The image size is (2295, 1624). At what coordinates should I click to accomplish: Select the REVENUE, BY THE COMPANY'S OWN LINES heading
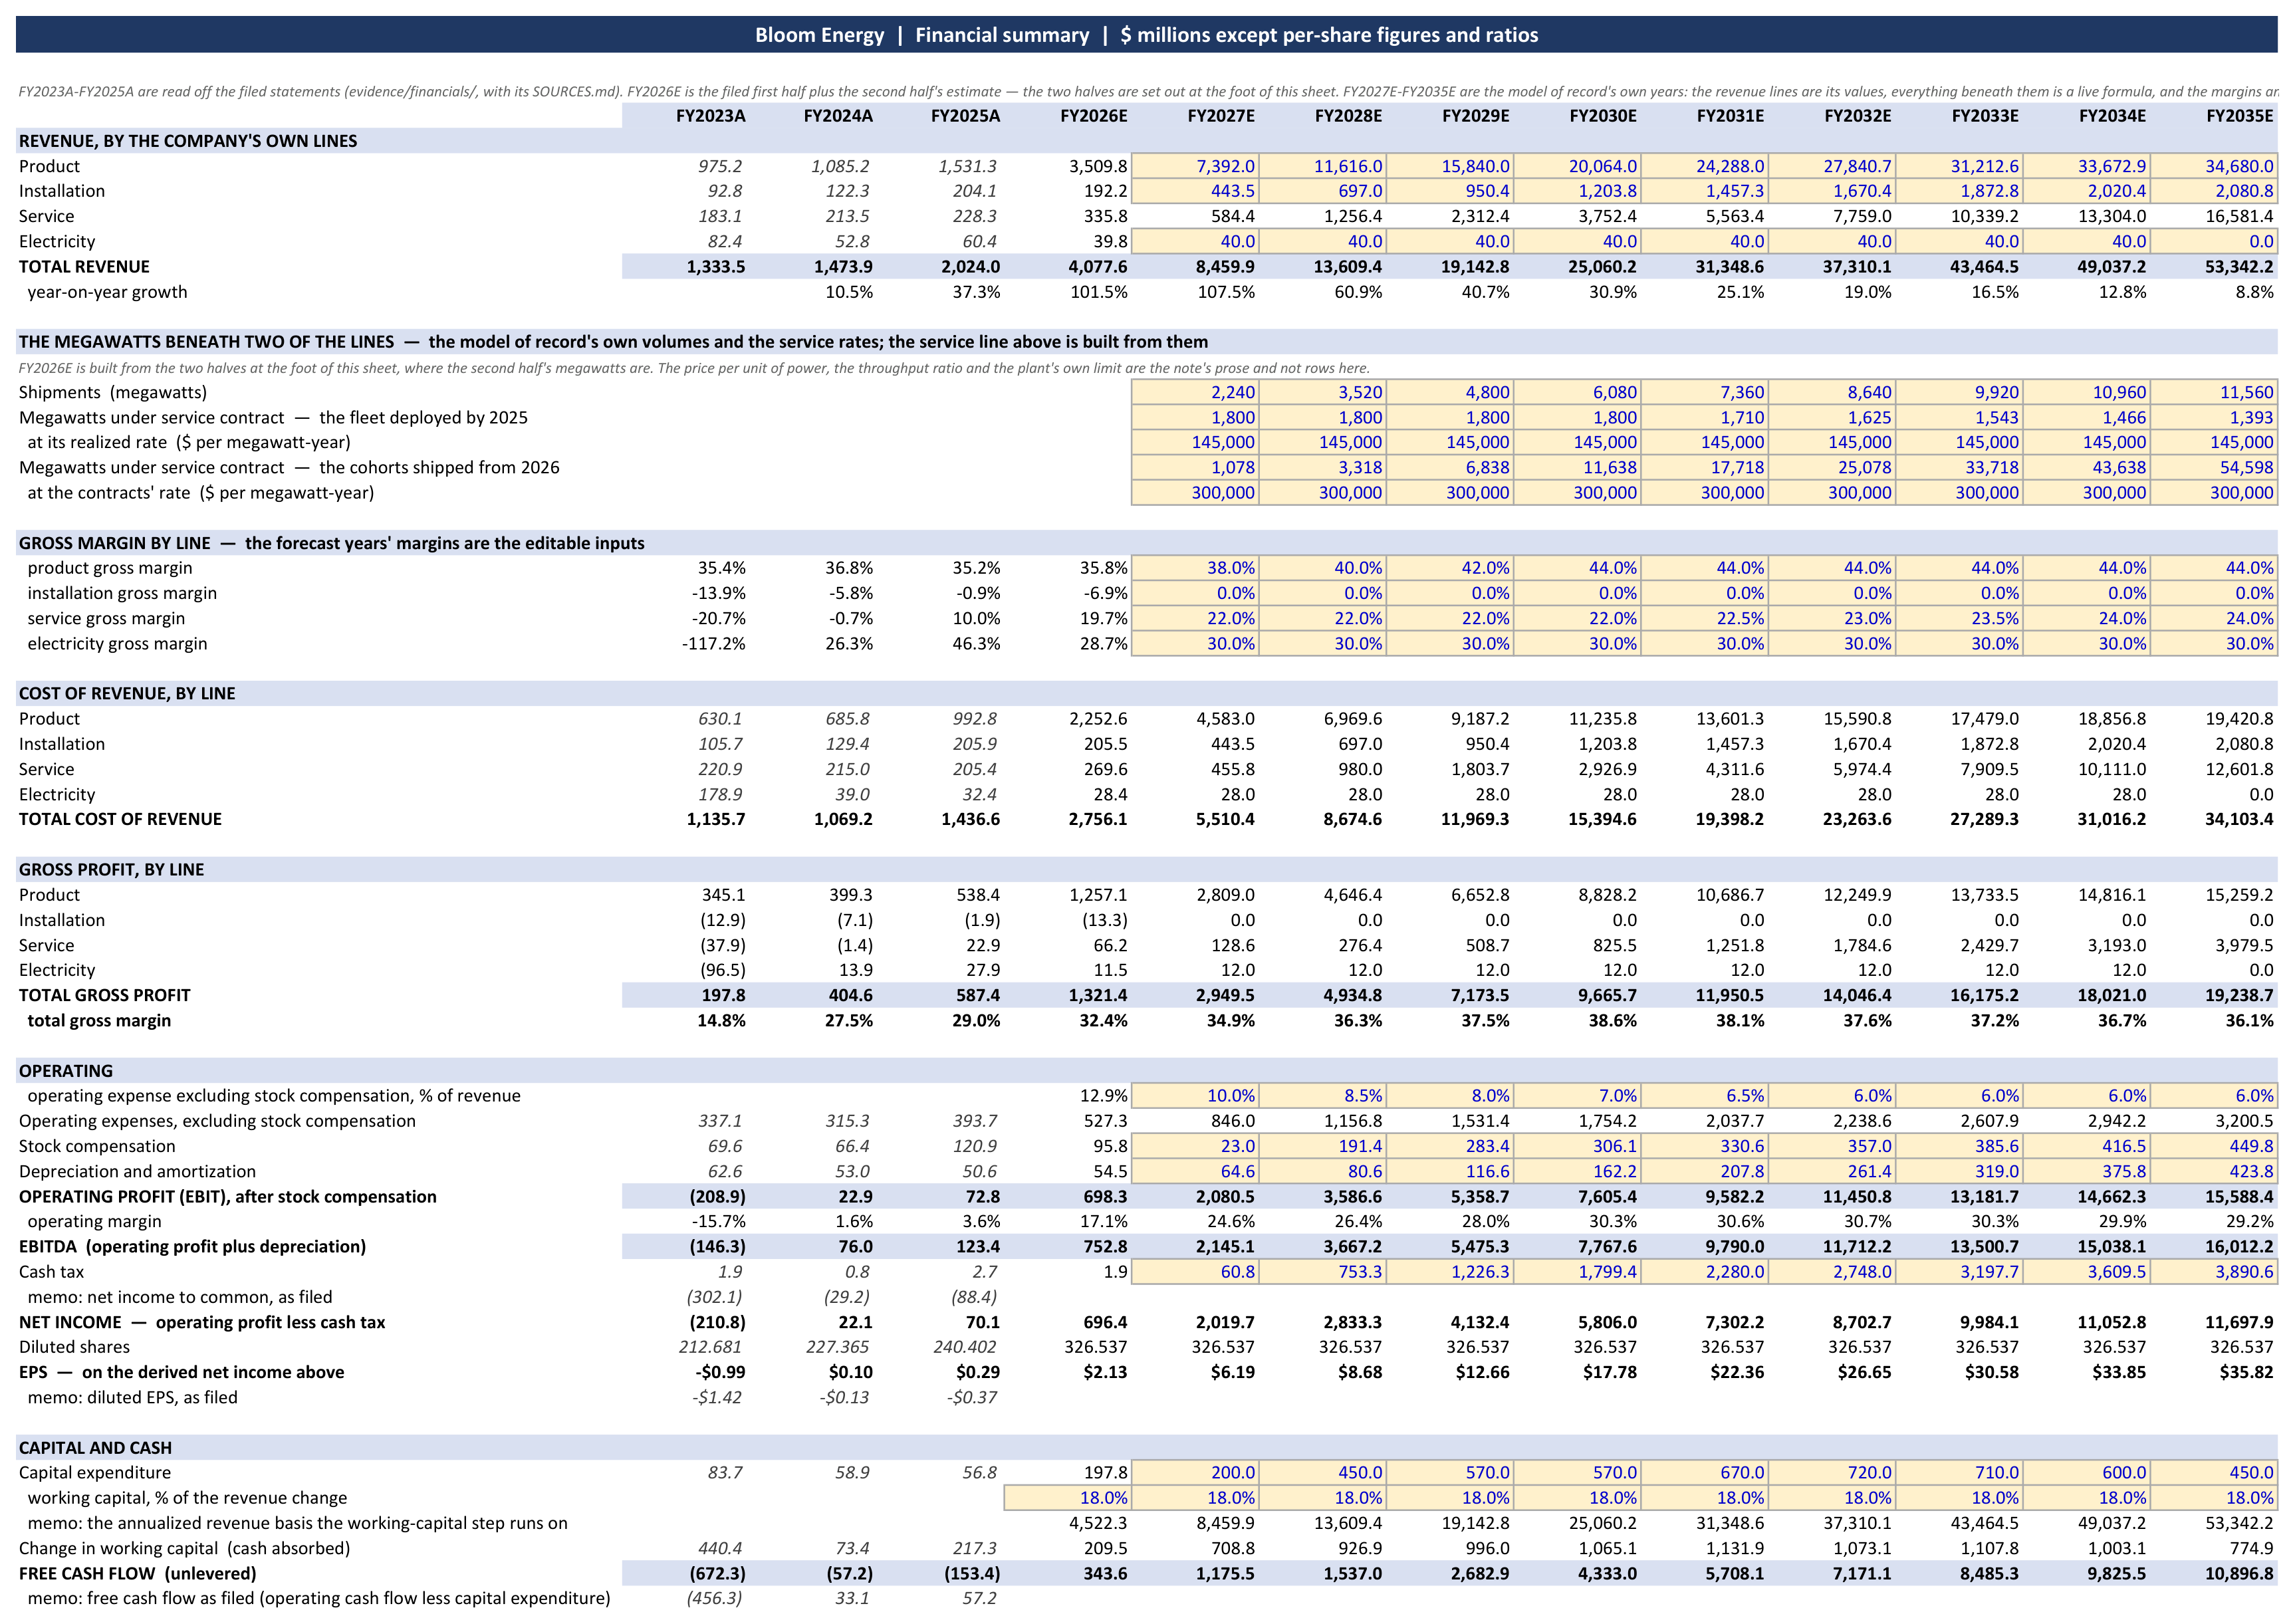188,141
